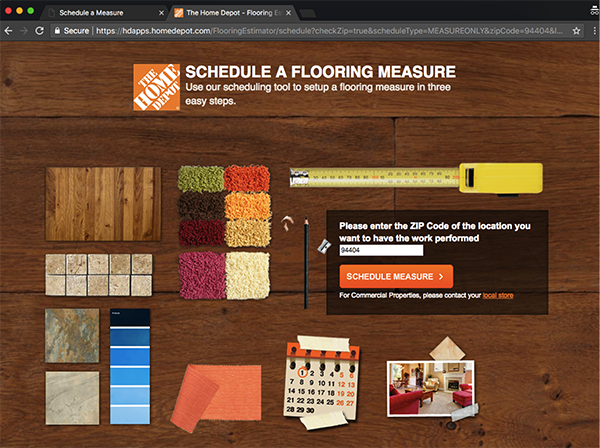600x448 pixels.
Task: Close The Home Depot Flooring tab
Action: point(289,13)
